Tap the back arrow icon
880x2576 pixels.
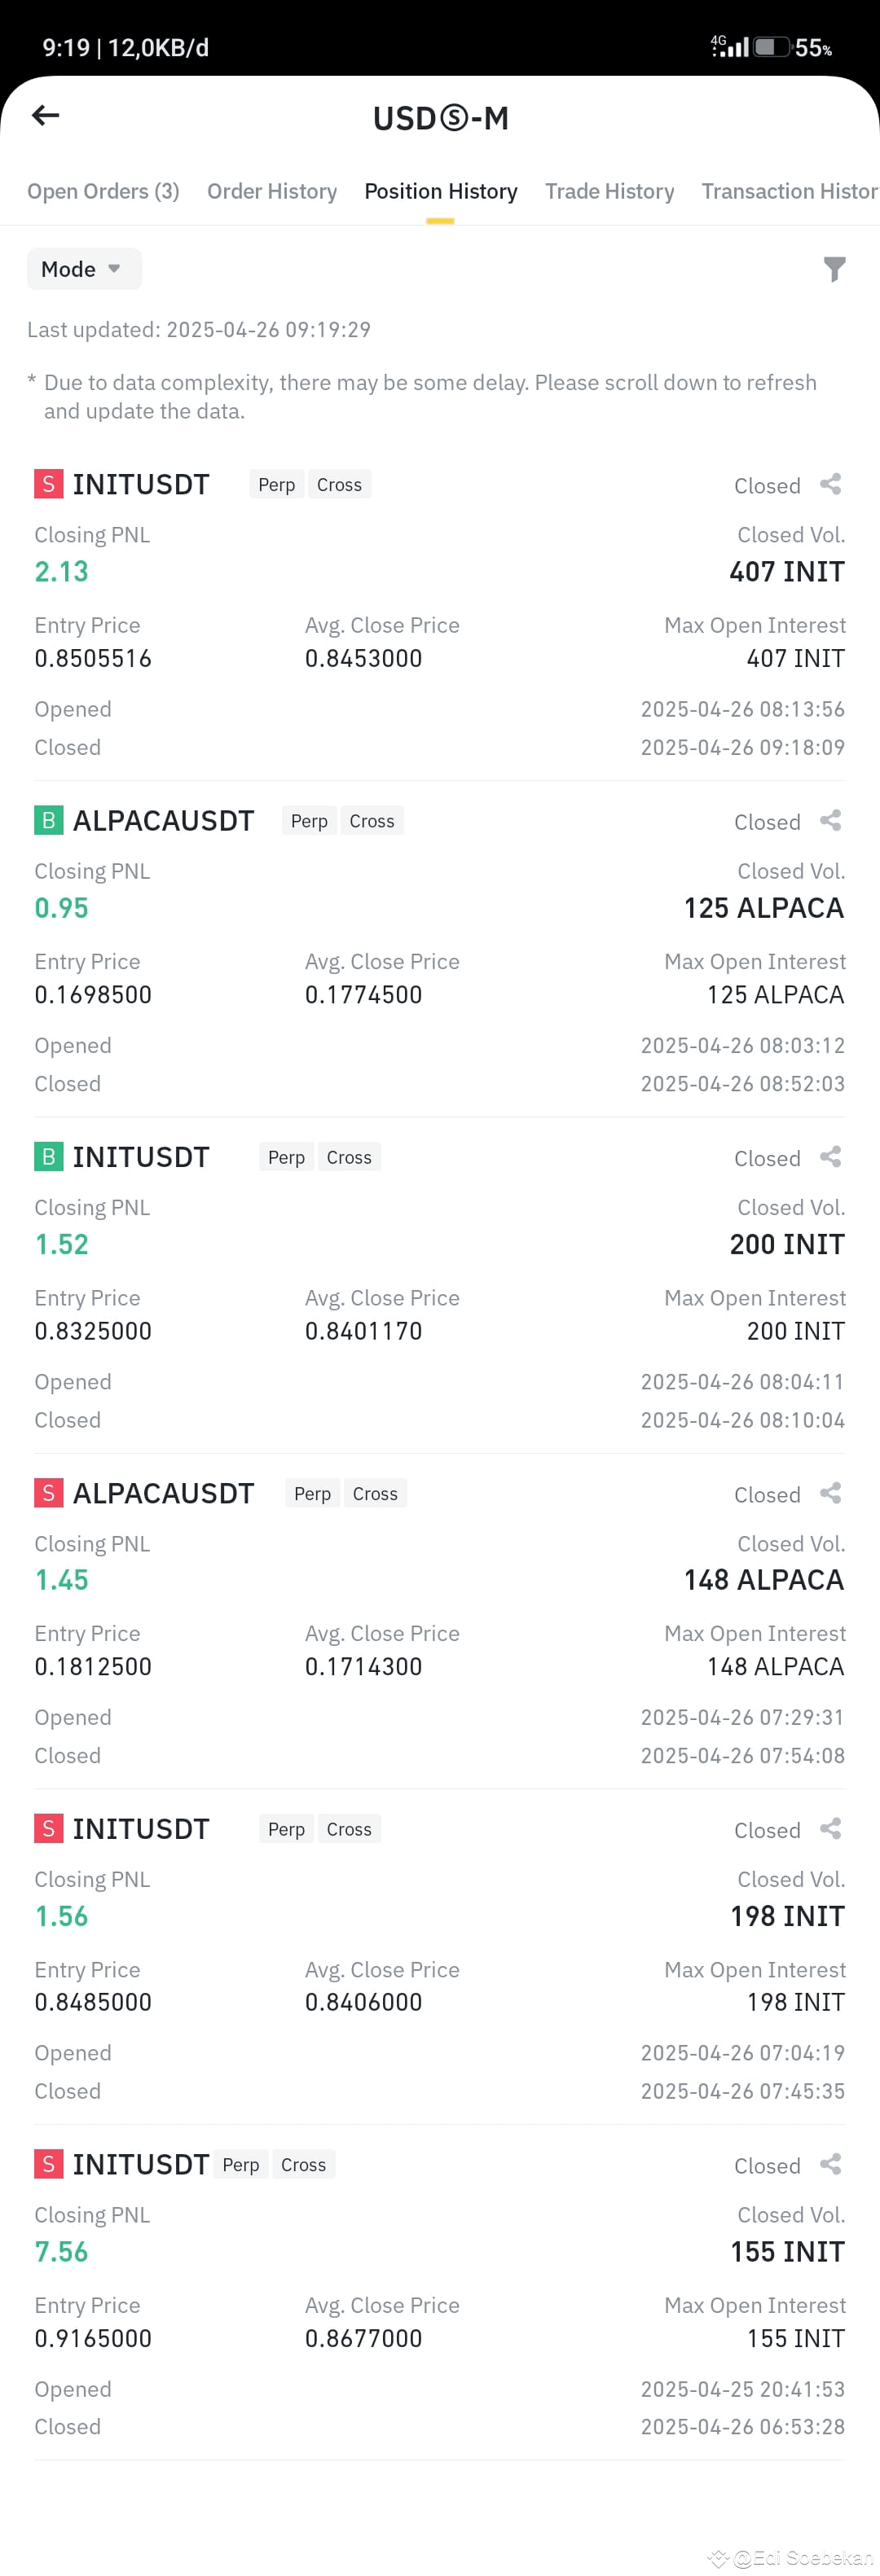point(46,116)
